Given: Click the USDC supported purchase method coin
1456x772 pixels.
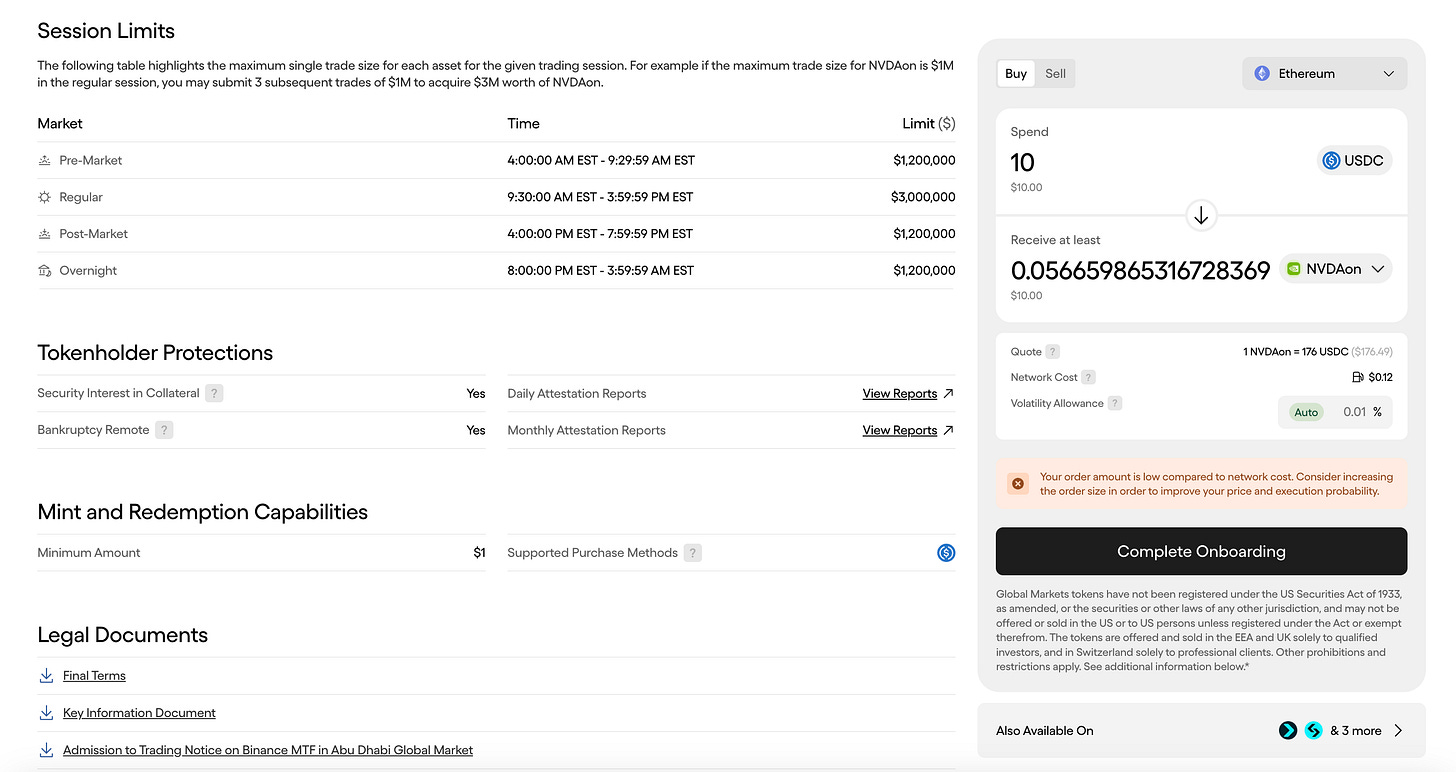Looking at the screenshot, I should (x=946, y=553).
